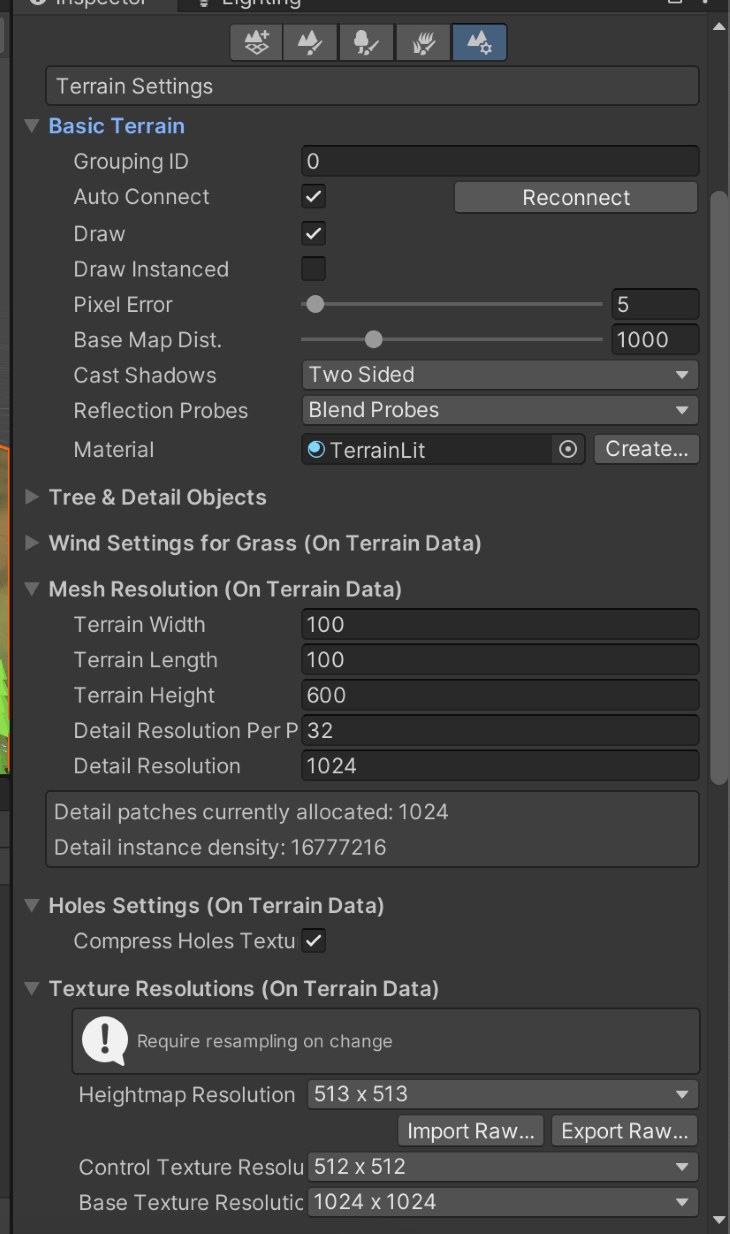This screenshot has height=1234, width=730.
Task: Click the Reconnect button
Action: [575, 197]
